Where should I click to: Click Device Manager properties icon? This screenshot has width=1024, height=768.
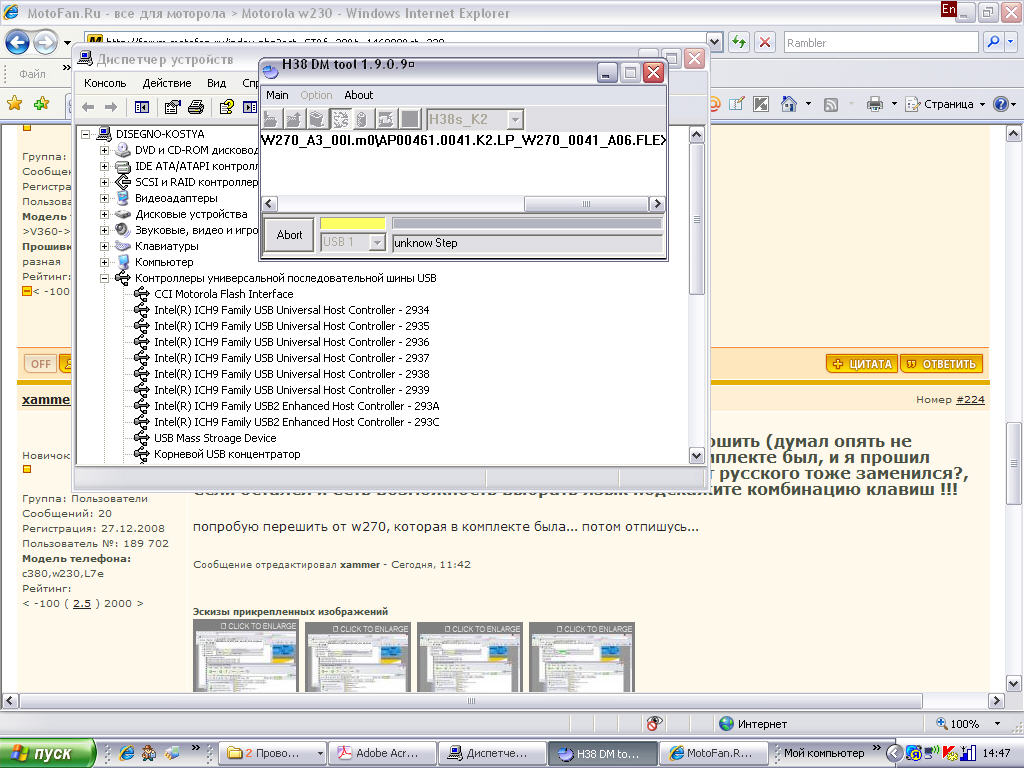click(172, 107)
